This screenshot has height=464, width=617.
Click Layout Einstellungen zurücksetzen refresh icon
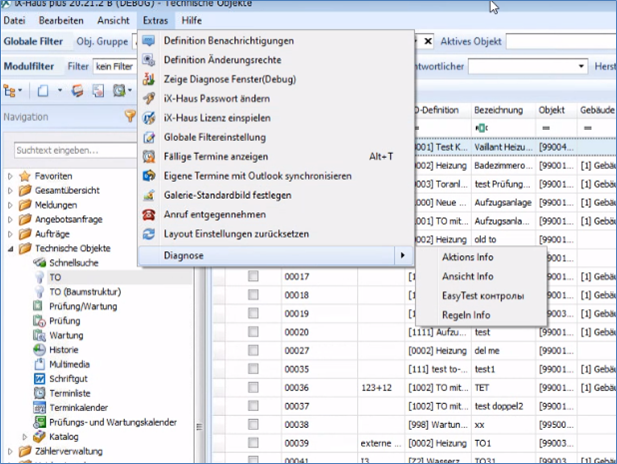[x=149, y=233]
